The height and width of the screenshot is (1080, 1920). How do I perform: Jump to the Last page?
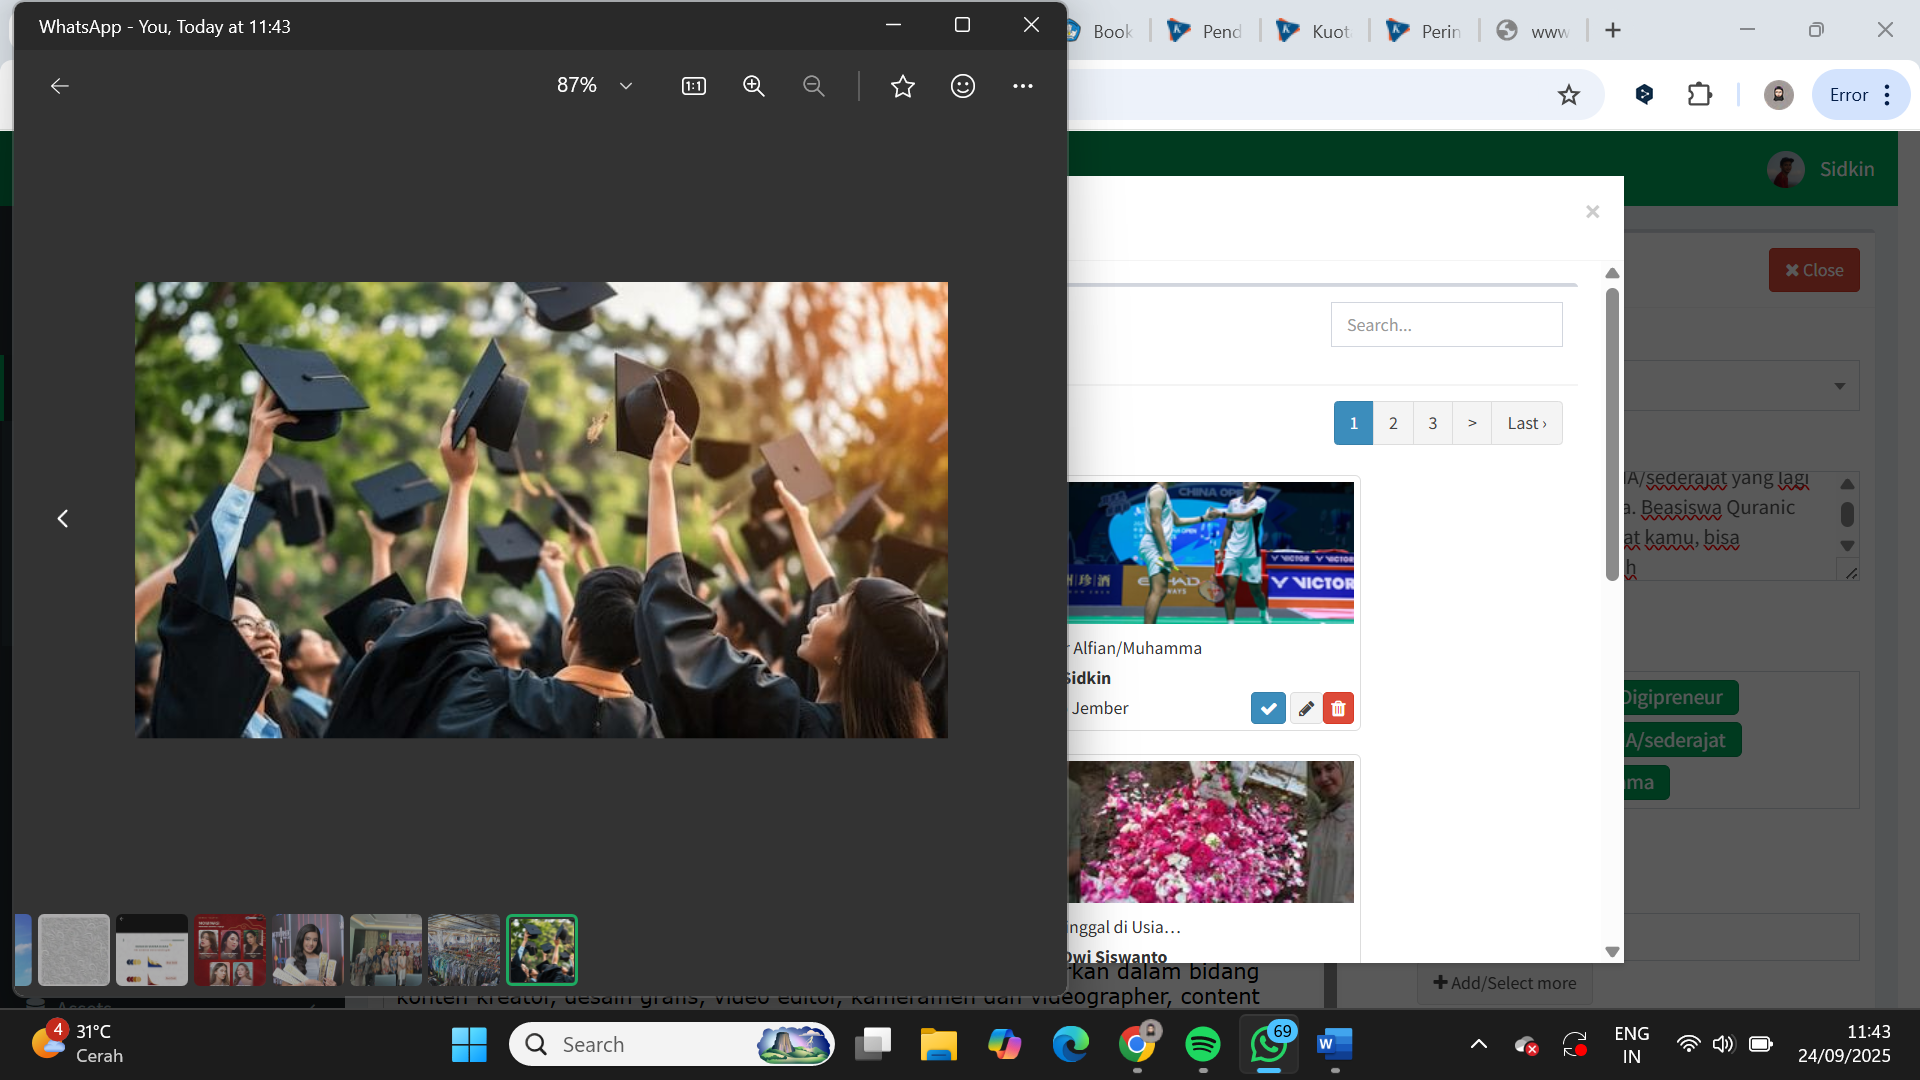pyautogui.click(x=1526, y=423)
